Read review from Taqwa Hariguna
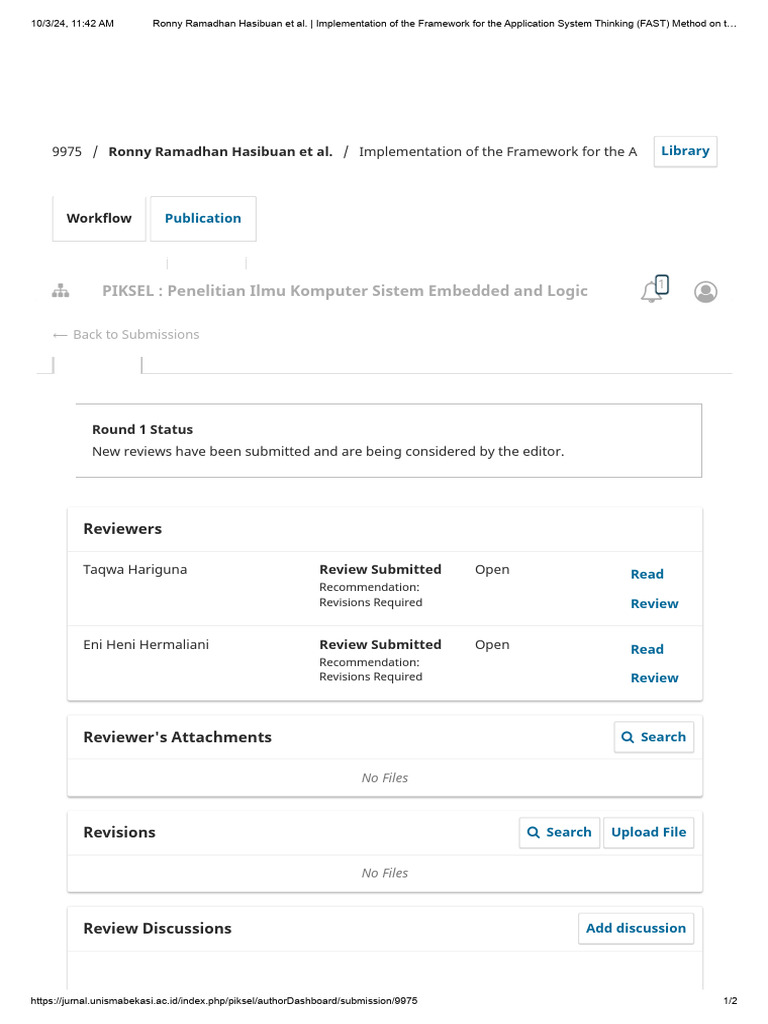 click(x=654, y=588)
